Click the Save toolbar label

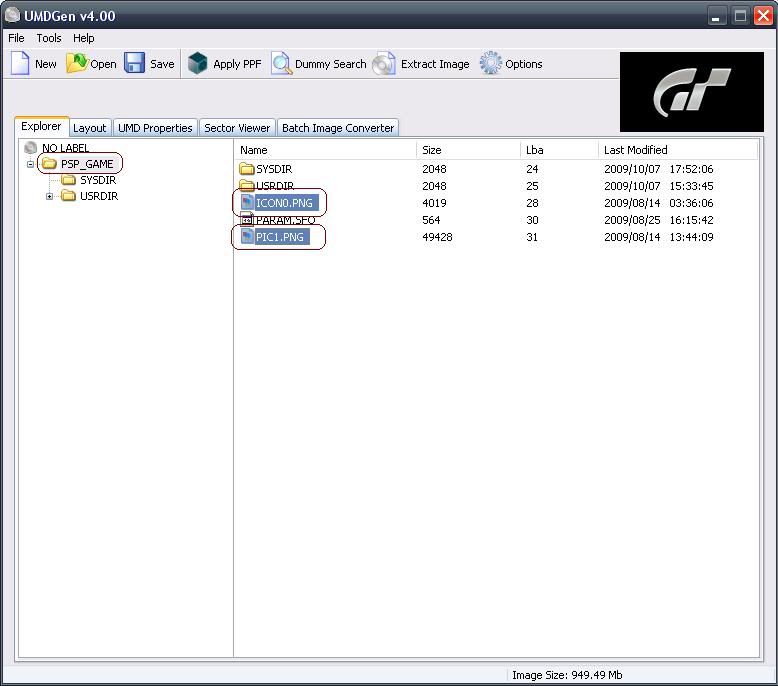coord(162,64)
